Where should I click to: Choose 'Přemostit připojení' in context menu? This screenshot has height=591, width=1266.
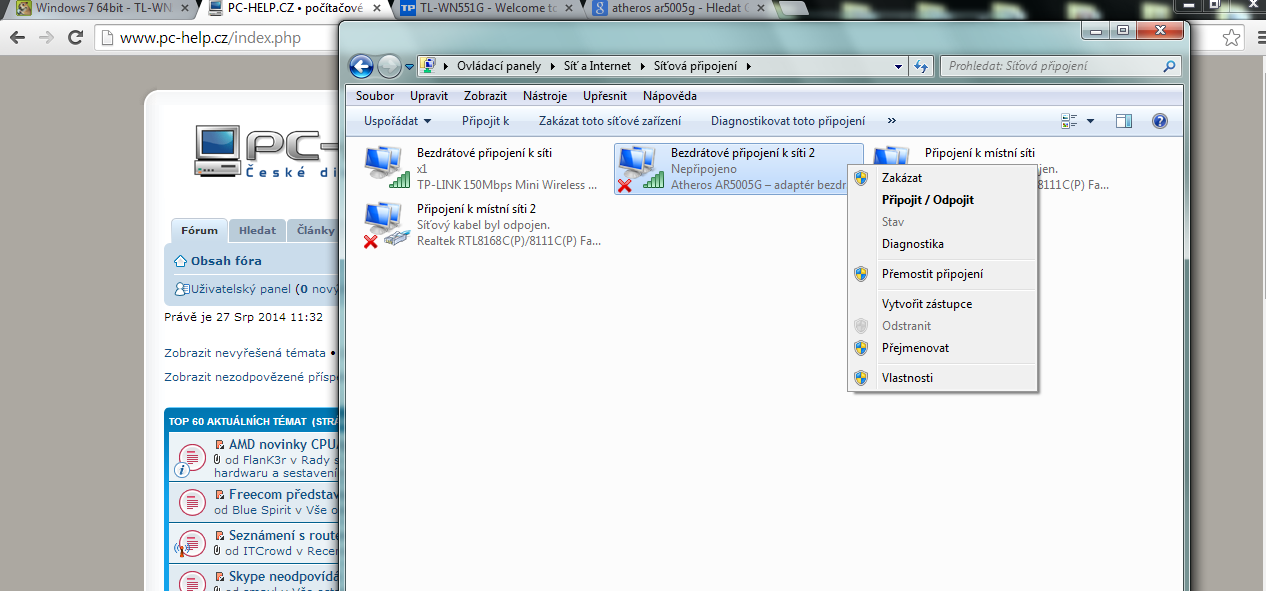932,274
